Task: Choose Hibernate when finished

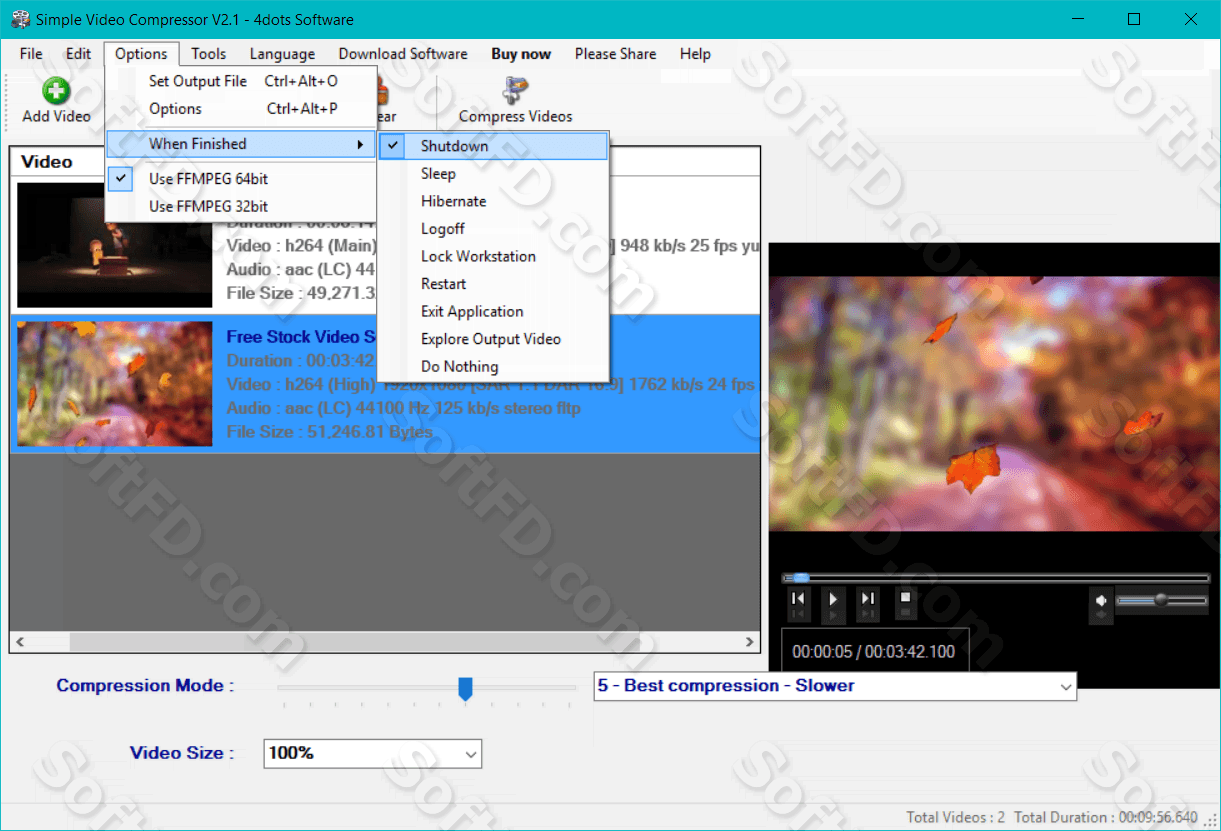Action: pos(493,201)
